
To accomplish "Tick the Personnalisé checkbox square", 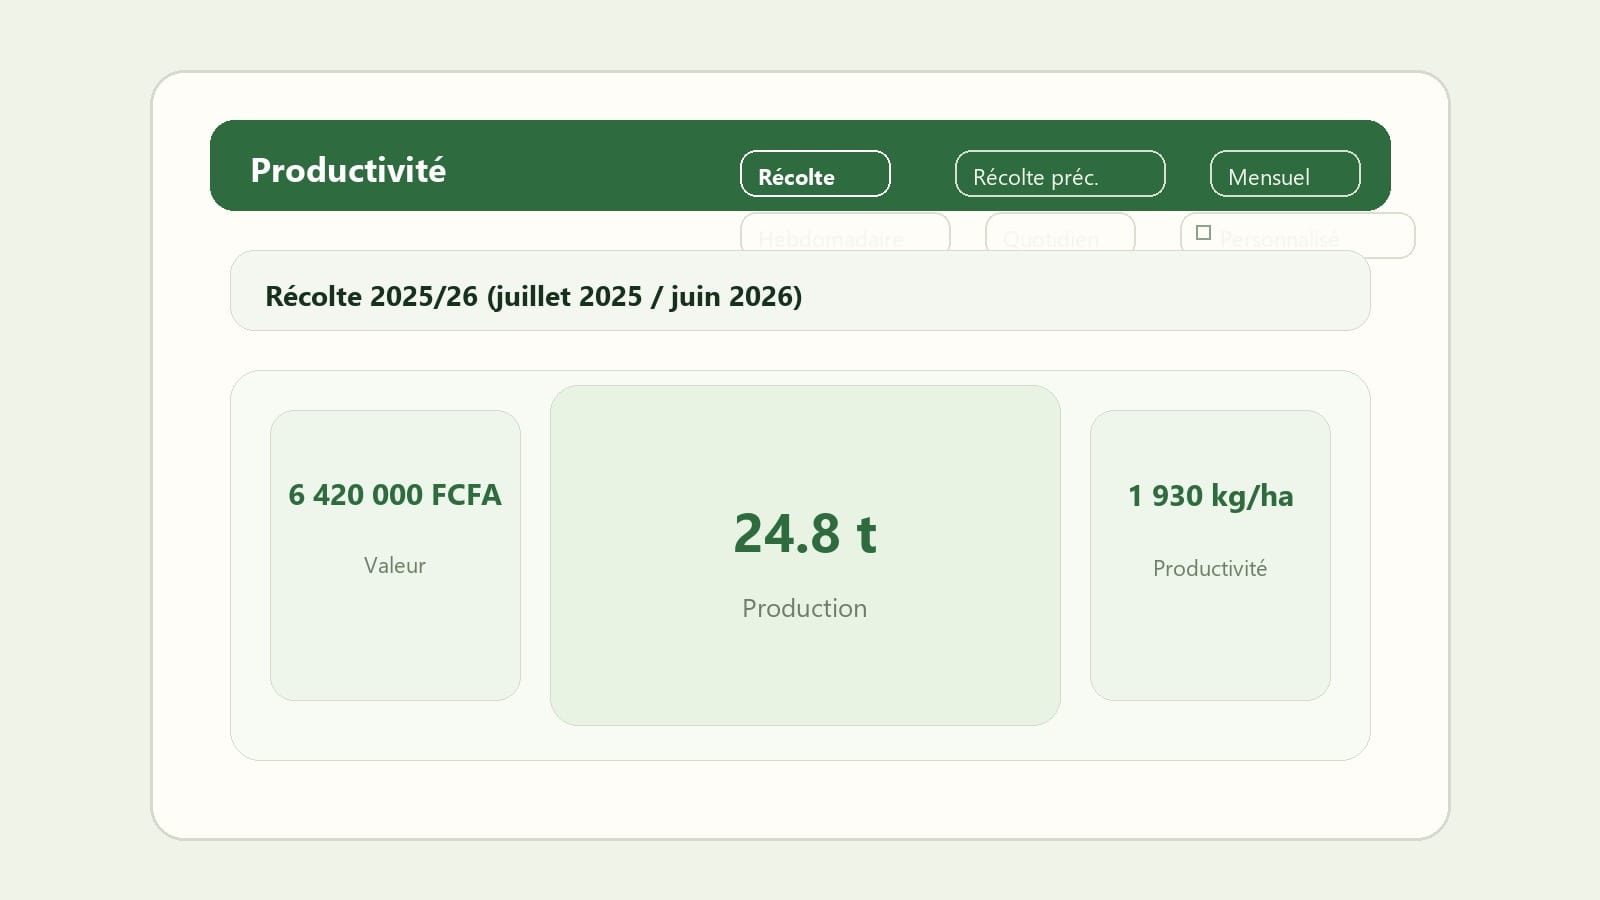I will [x=1203, y=233].
